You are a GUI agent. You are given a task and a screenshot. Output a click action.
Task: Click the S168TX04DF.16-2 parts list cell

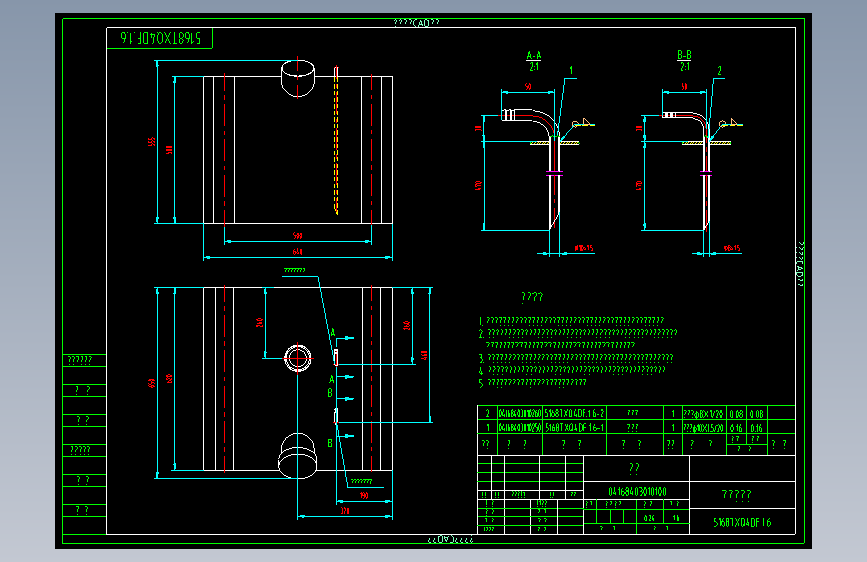coord(574,413)
